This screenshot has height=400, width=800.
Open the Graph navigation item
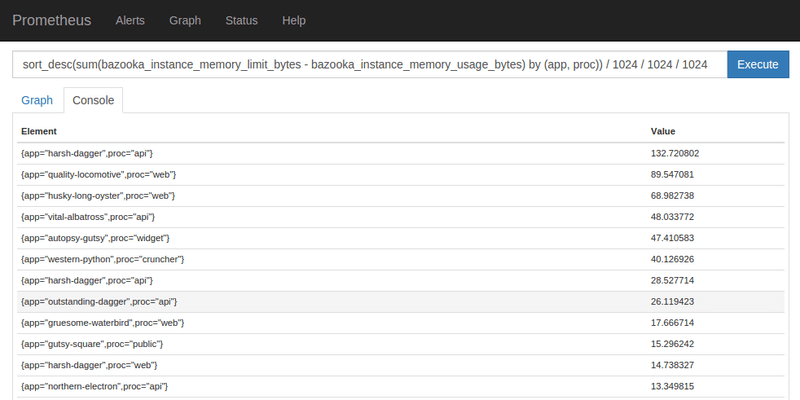pos(185,20)
